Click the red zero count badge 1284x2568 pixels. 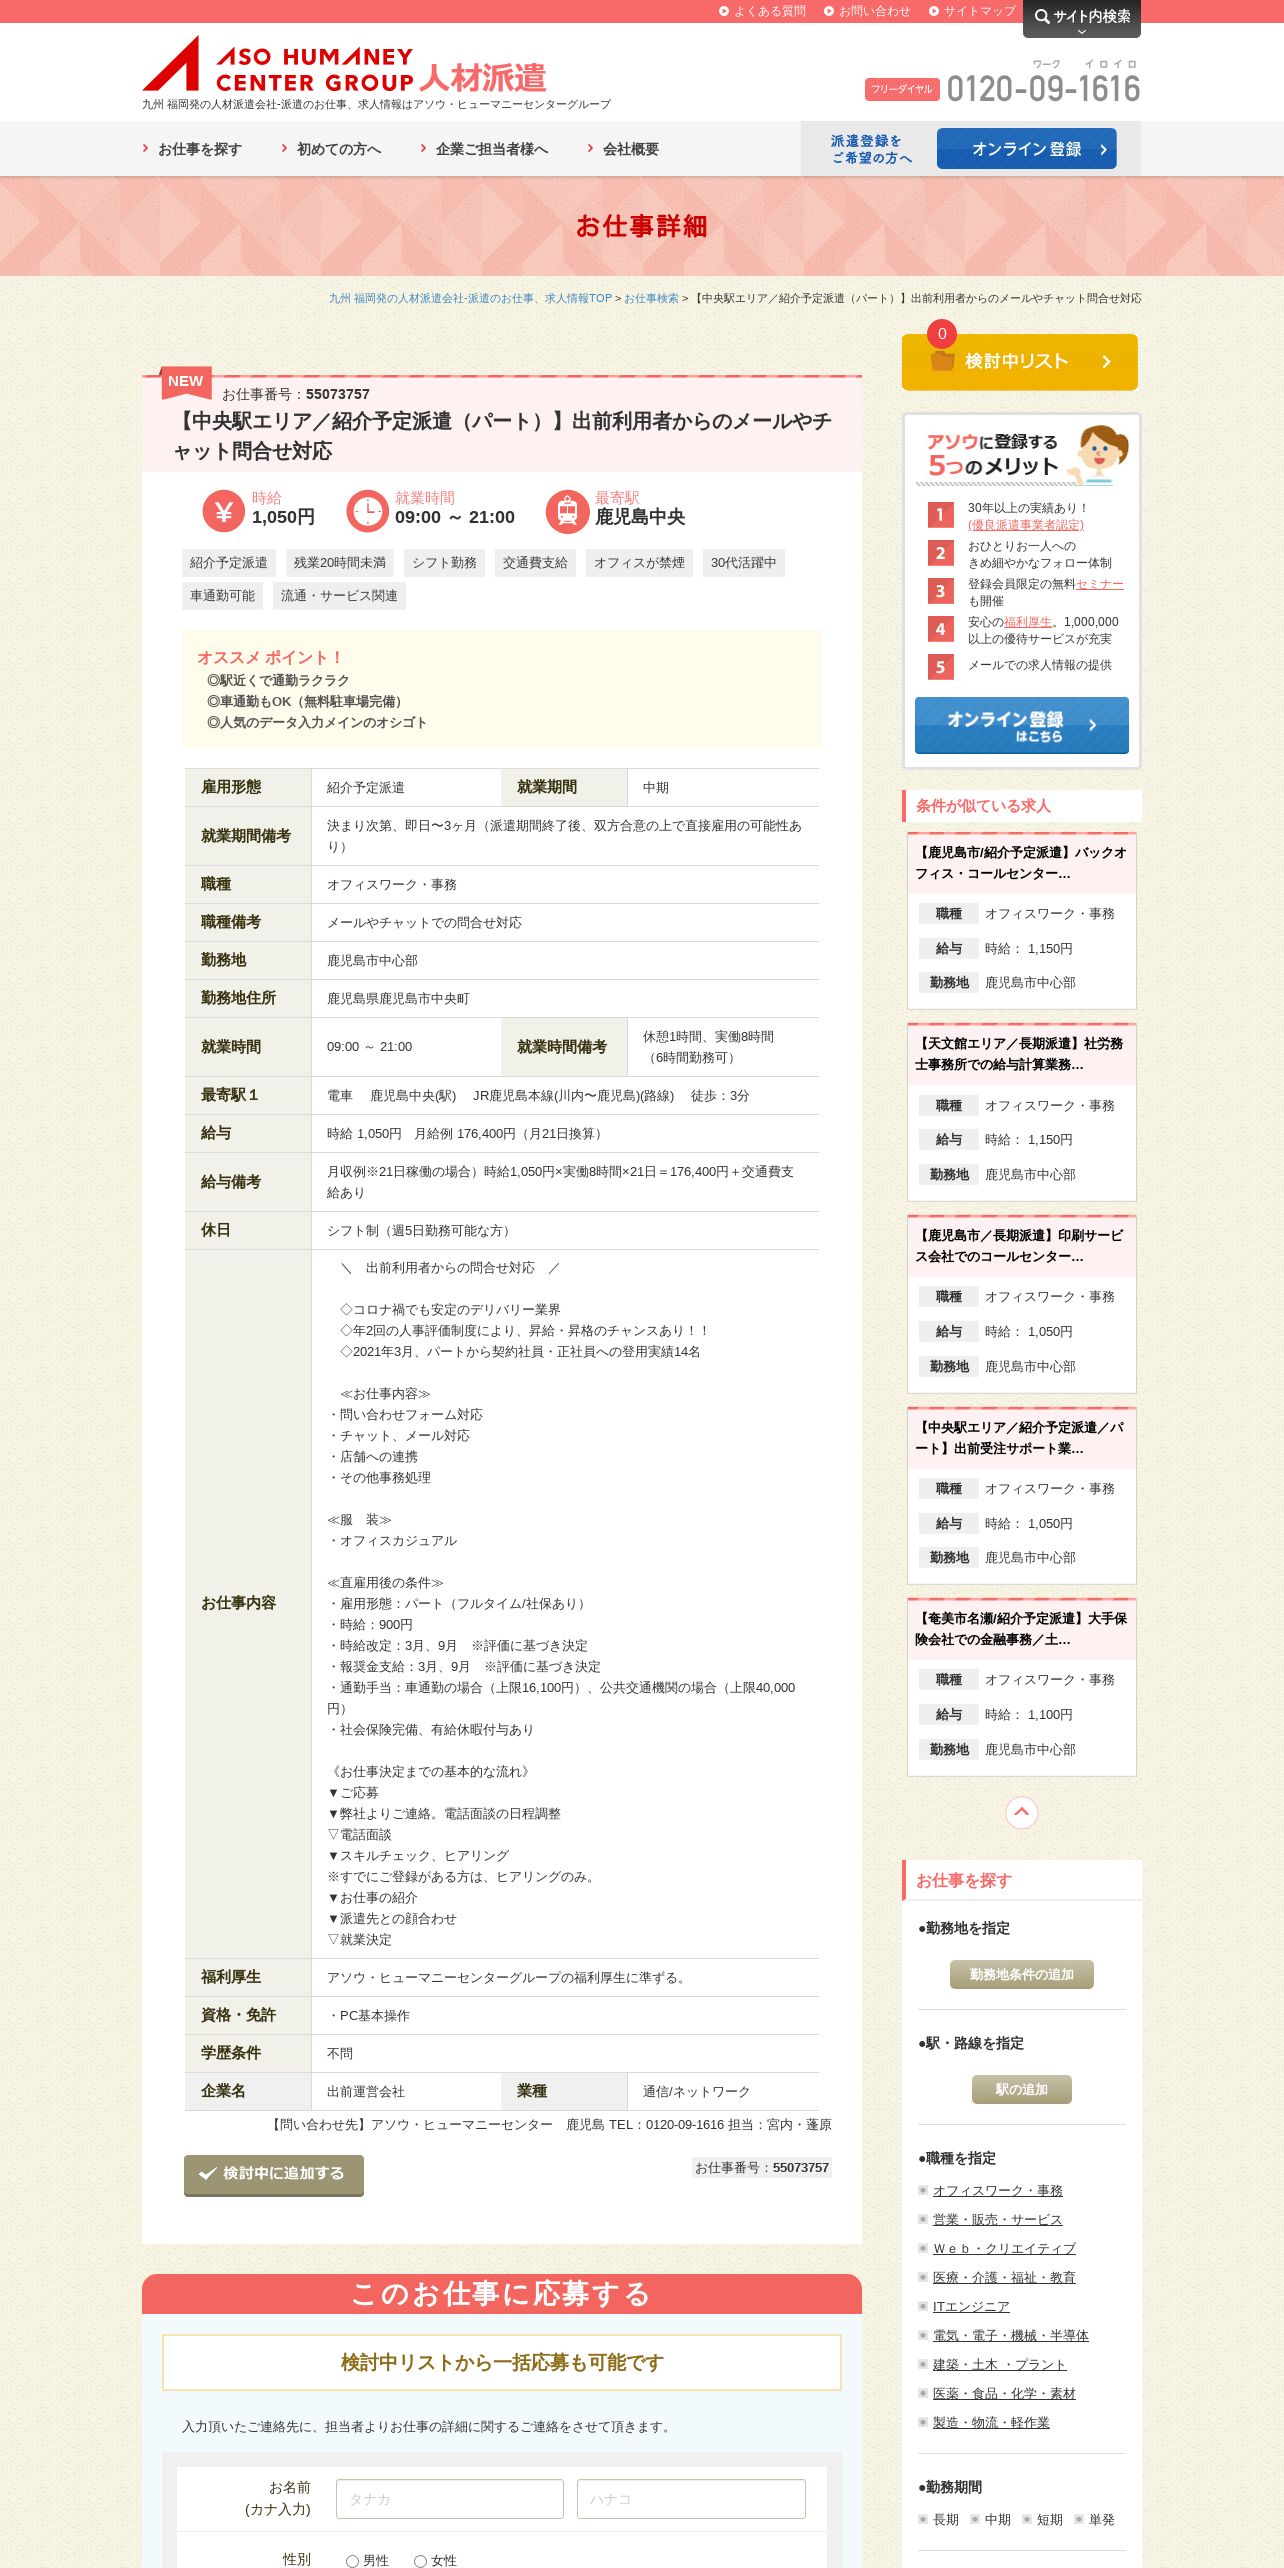[x=942, y=334]
